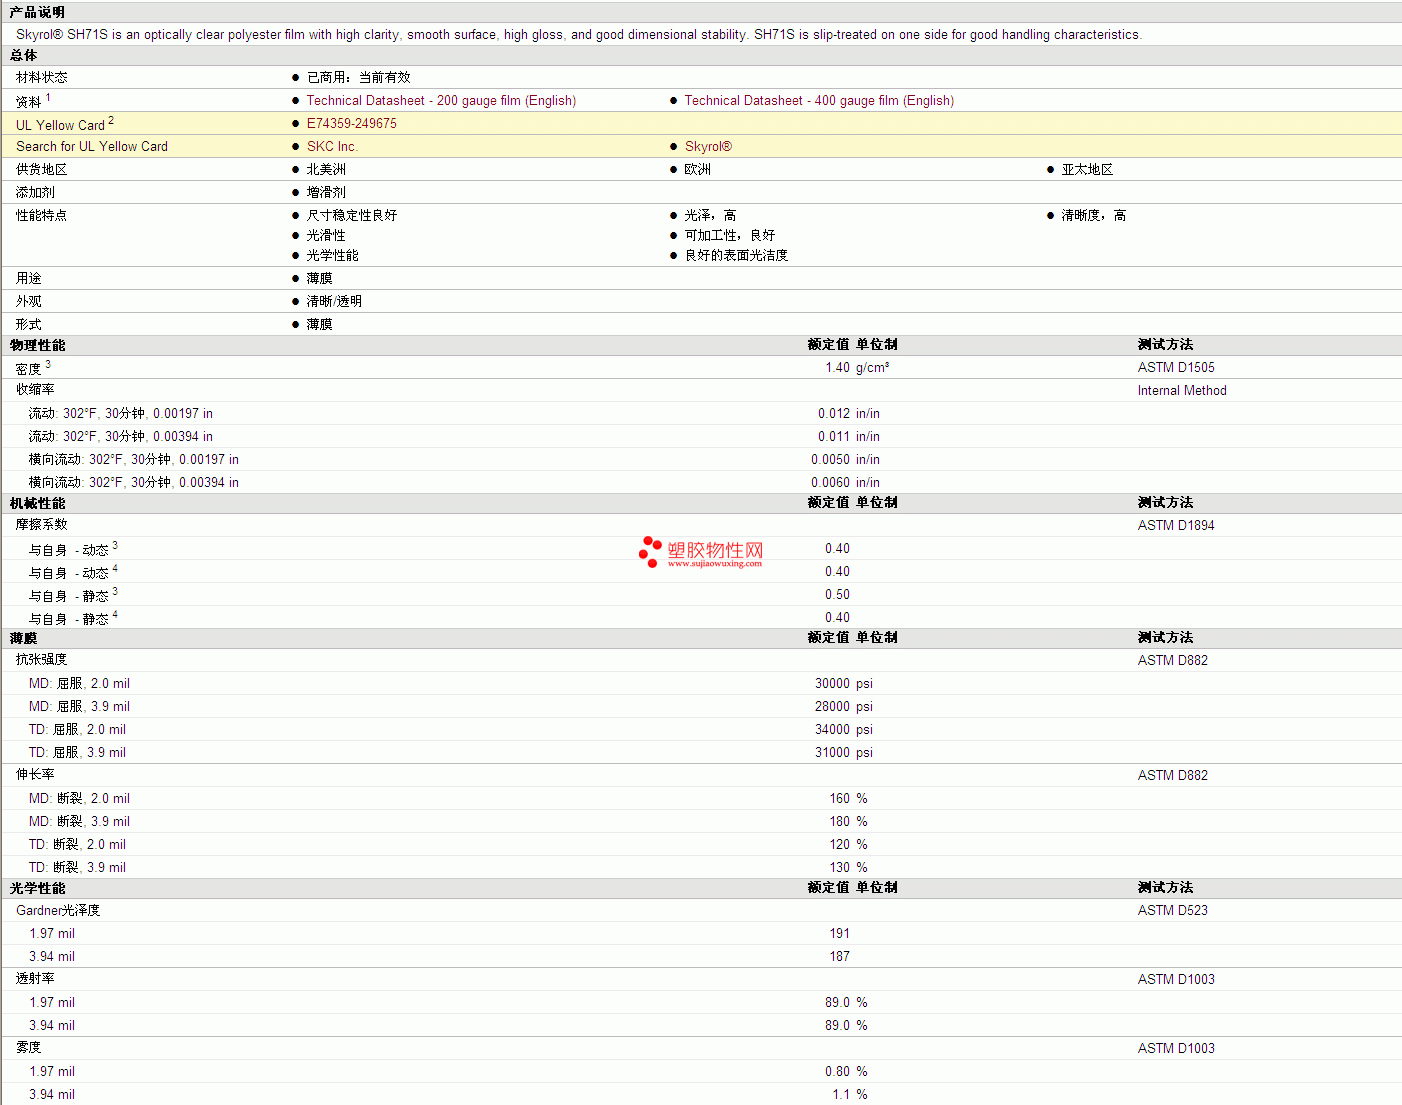This screenshot has height=1105, width=1402.
Task: Select the region 亚太地区
Action: (1088, 169)
